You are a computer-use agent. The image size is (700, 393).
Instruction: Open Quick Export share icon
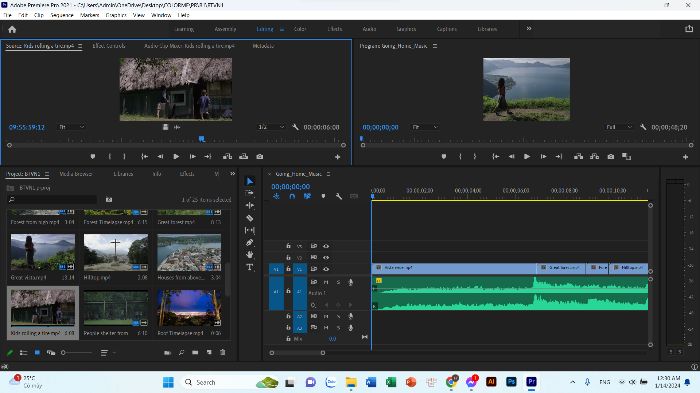click(x=689, y=29)
